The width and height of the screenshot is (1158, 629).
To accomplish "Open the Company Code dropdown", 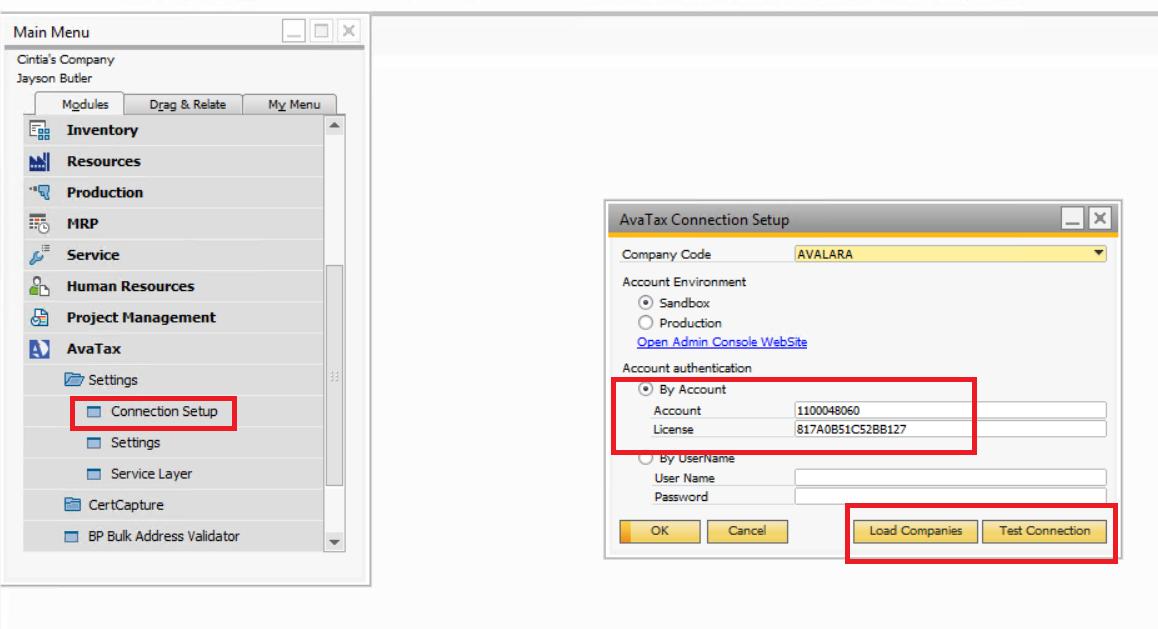I will (1099, 254).
